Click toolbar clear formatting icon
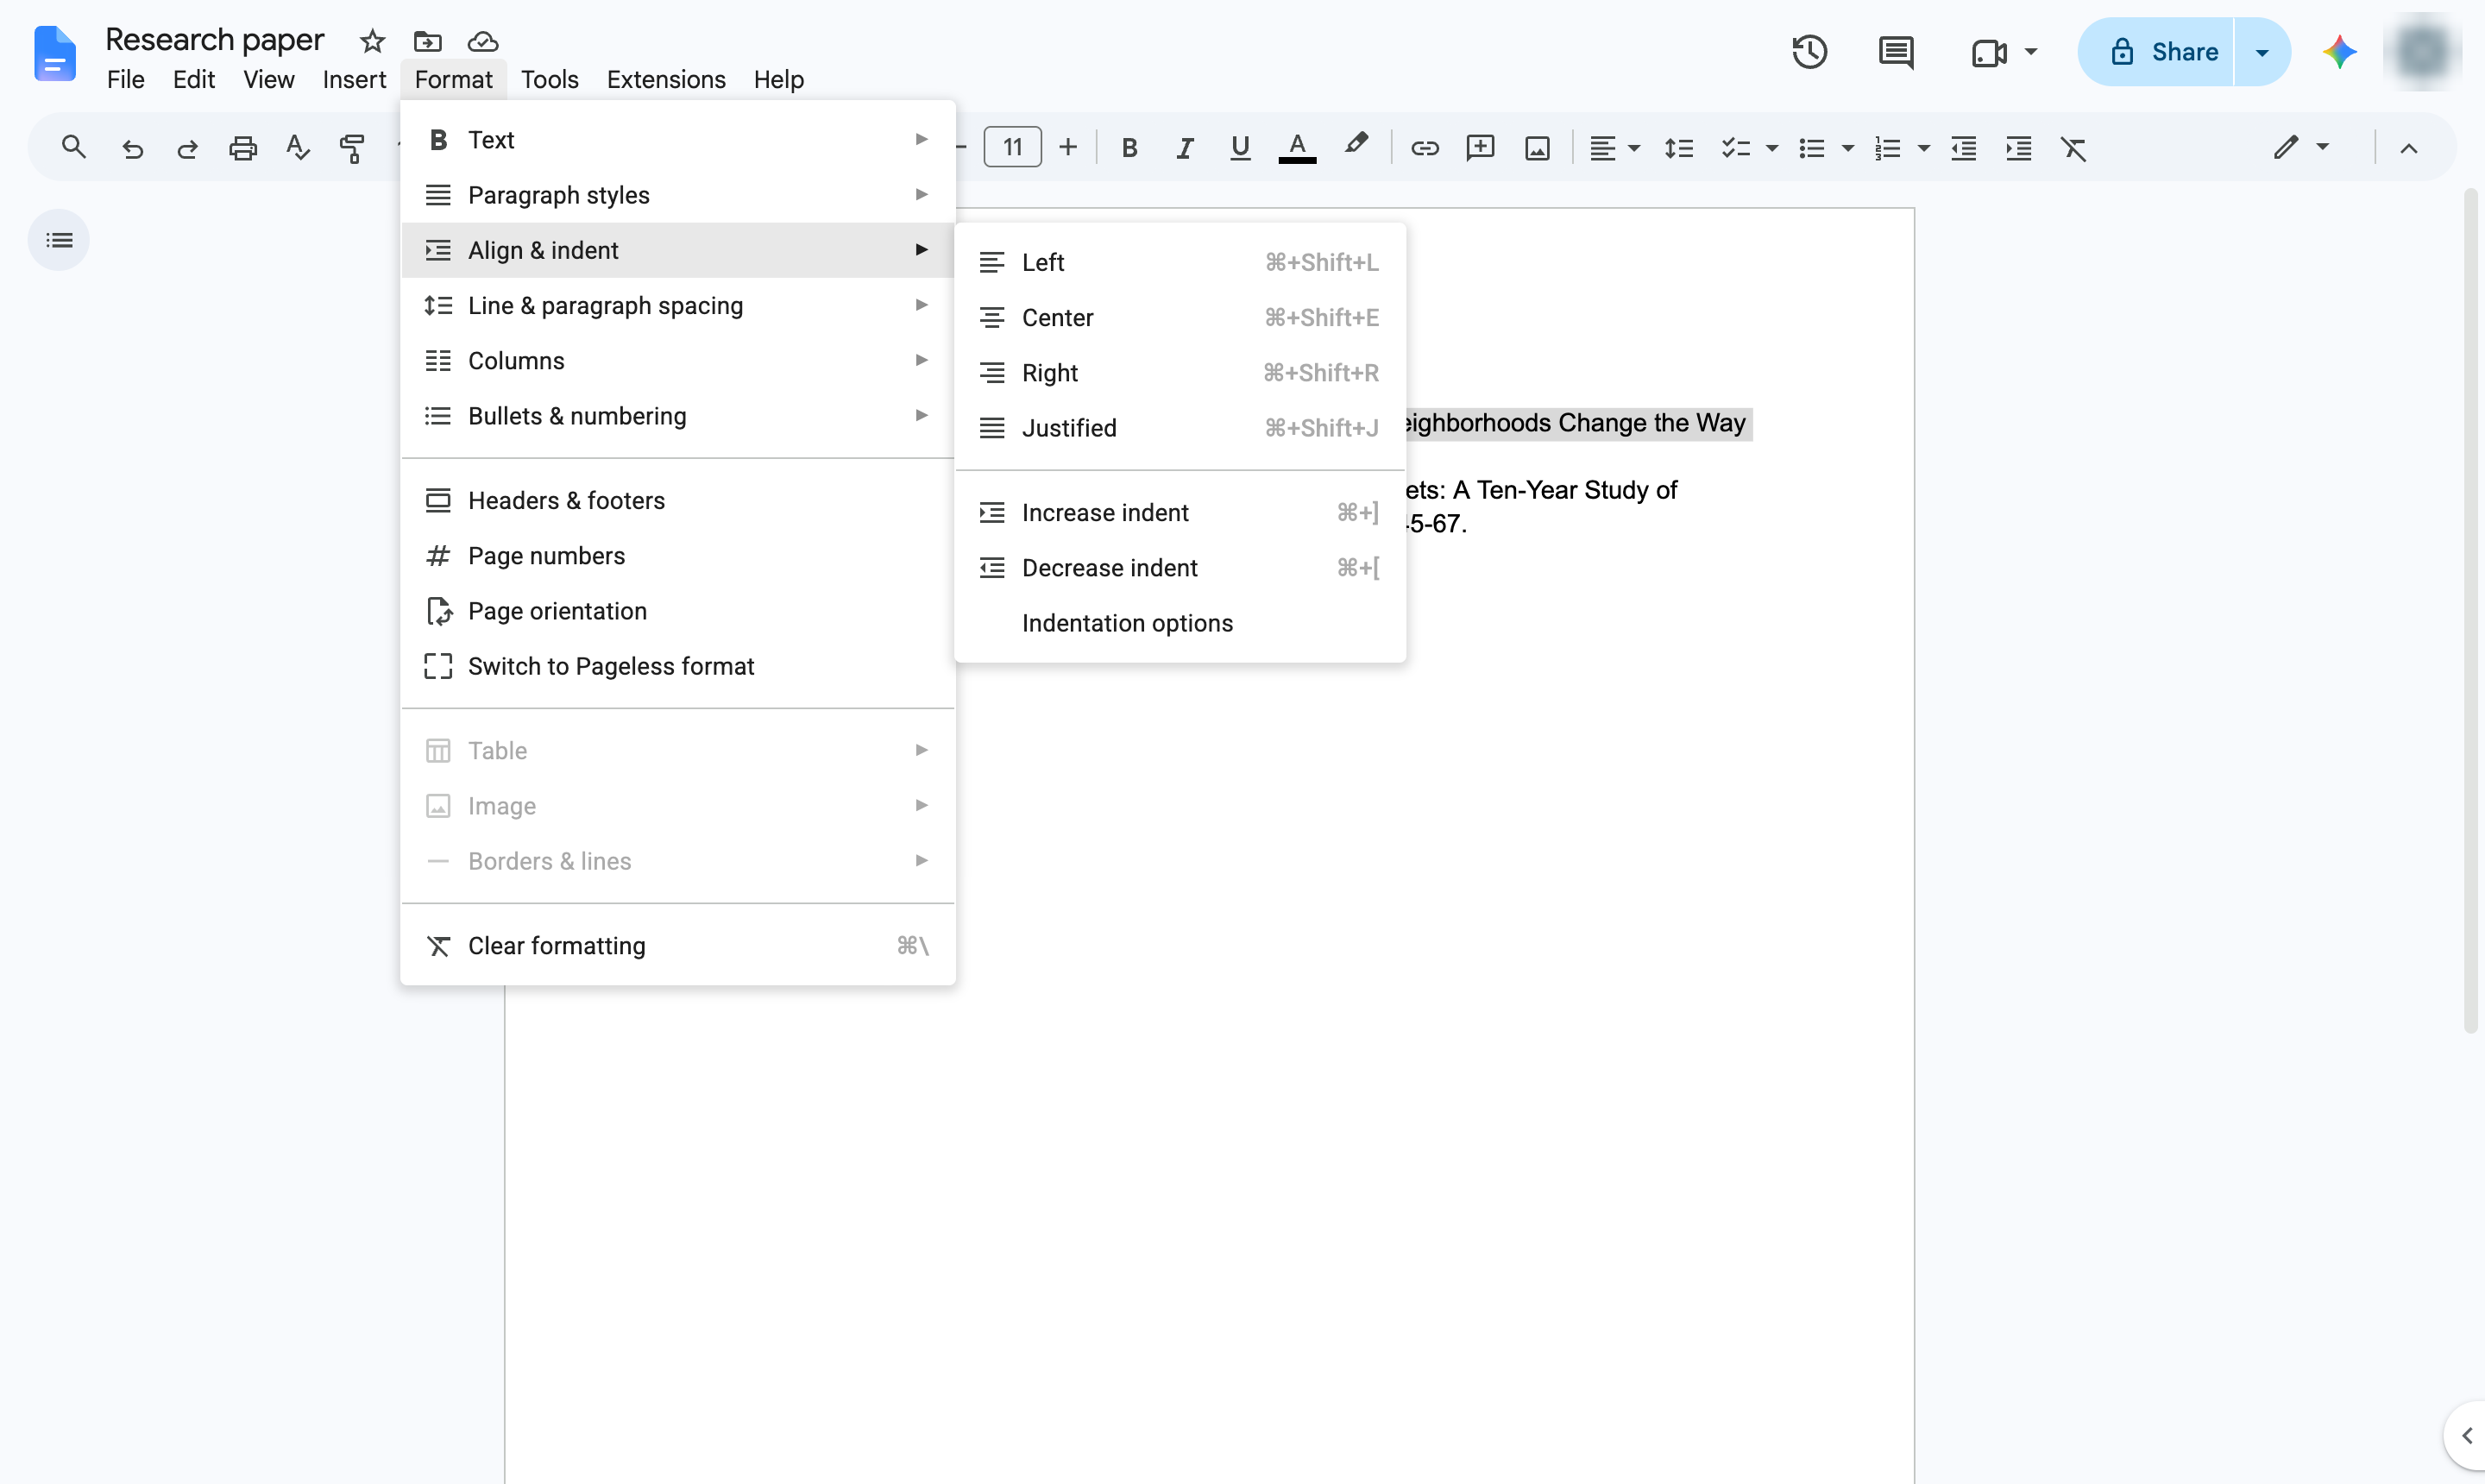 (x=2073, y=148)
